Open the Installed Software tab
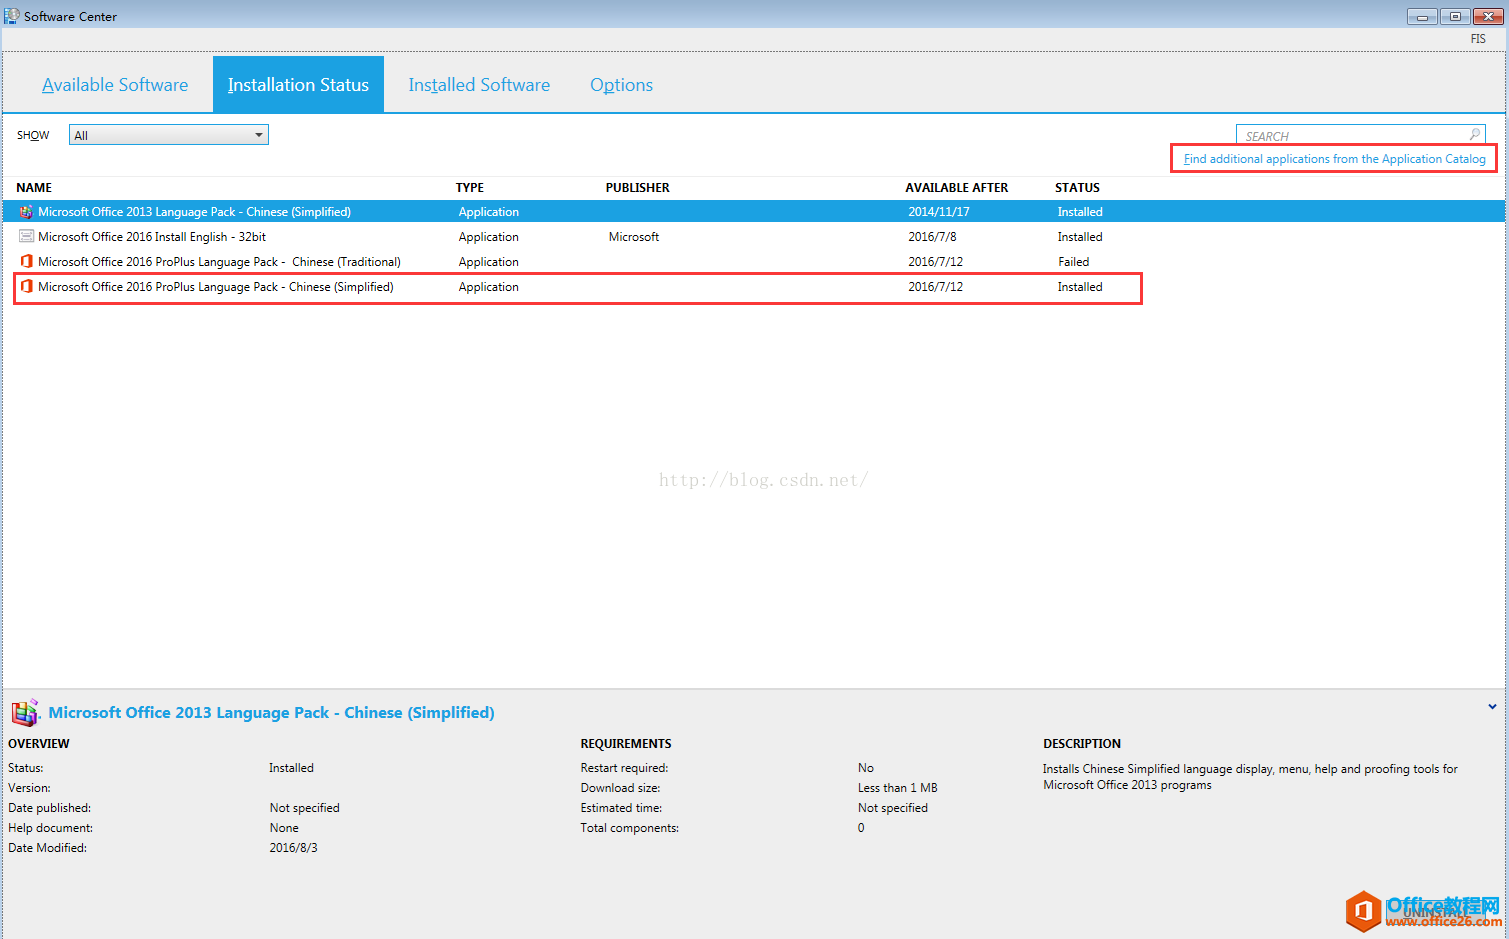The width and height of the screenshot is (1509, 939). pos(479,85)
